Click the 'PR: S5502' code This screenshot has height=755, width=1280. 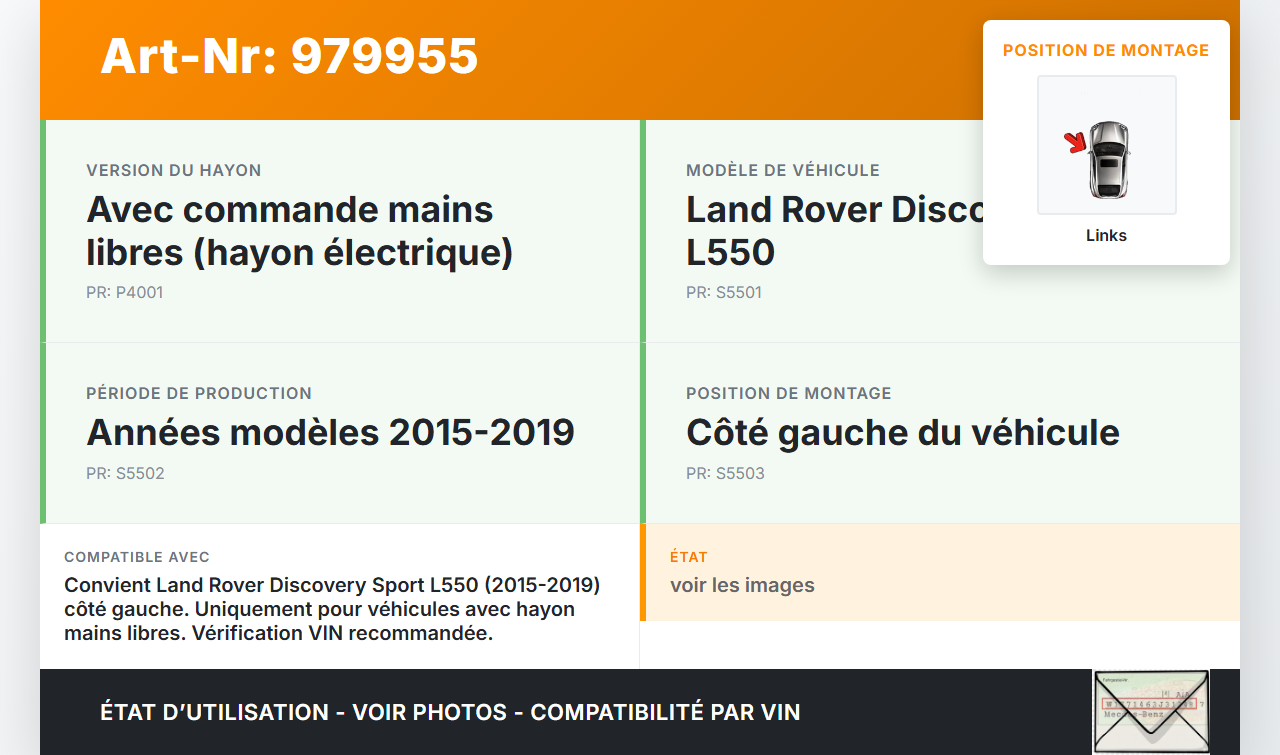click(x=125, y=474)
